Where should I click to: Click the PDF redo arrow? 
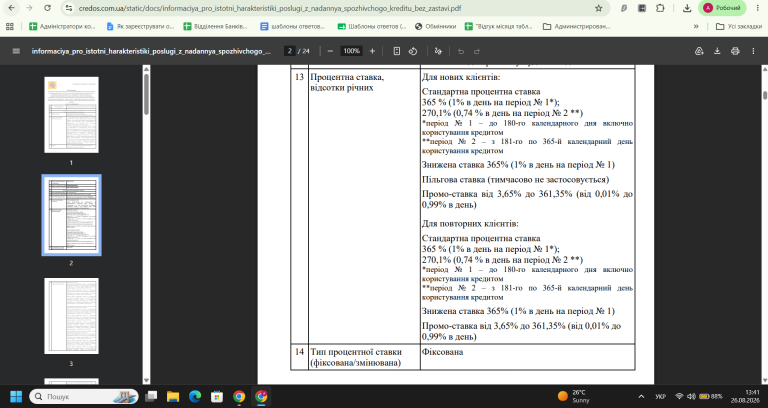pos(477,51)
